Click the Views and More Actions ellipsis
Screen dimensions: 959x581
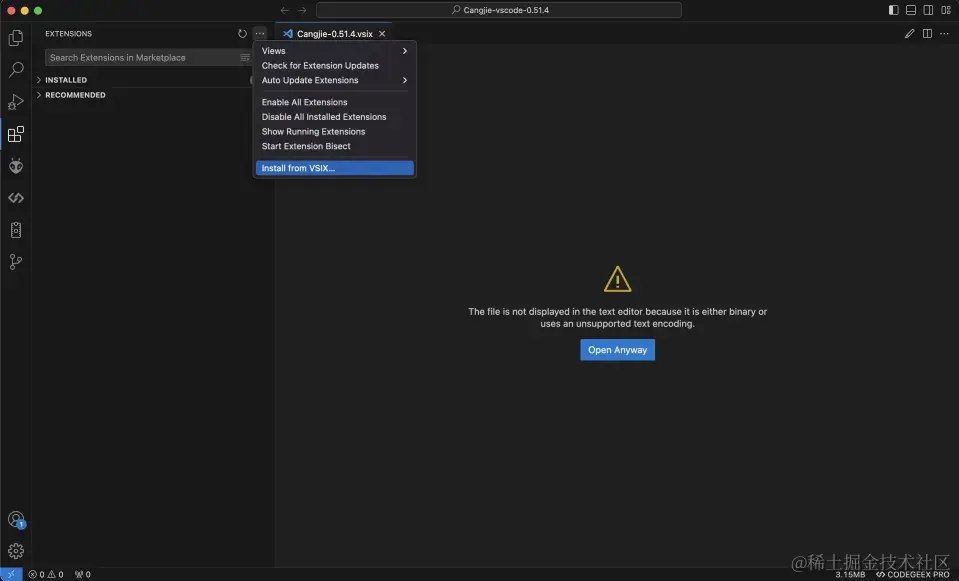click(260, 34)
